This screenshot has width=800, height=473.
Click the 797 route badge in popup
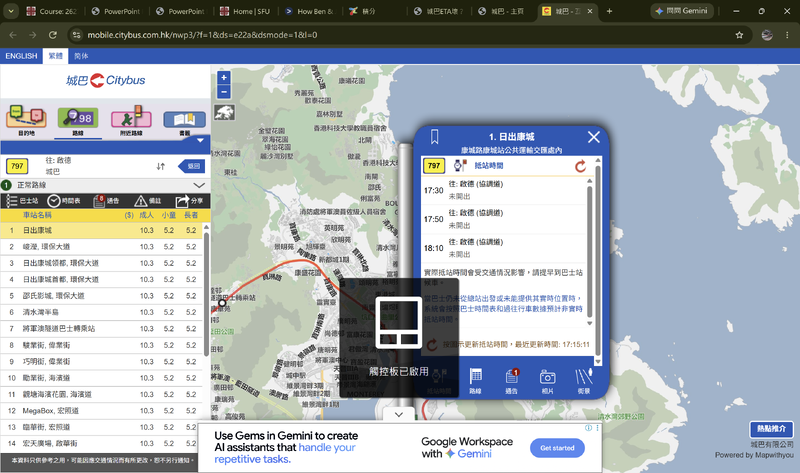(x=434, y=166)
